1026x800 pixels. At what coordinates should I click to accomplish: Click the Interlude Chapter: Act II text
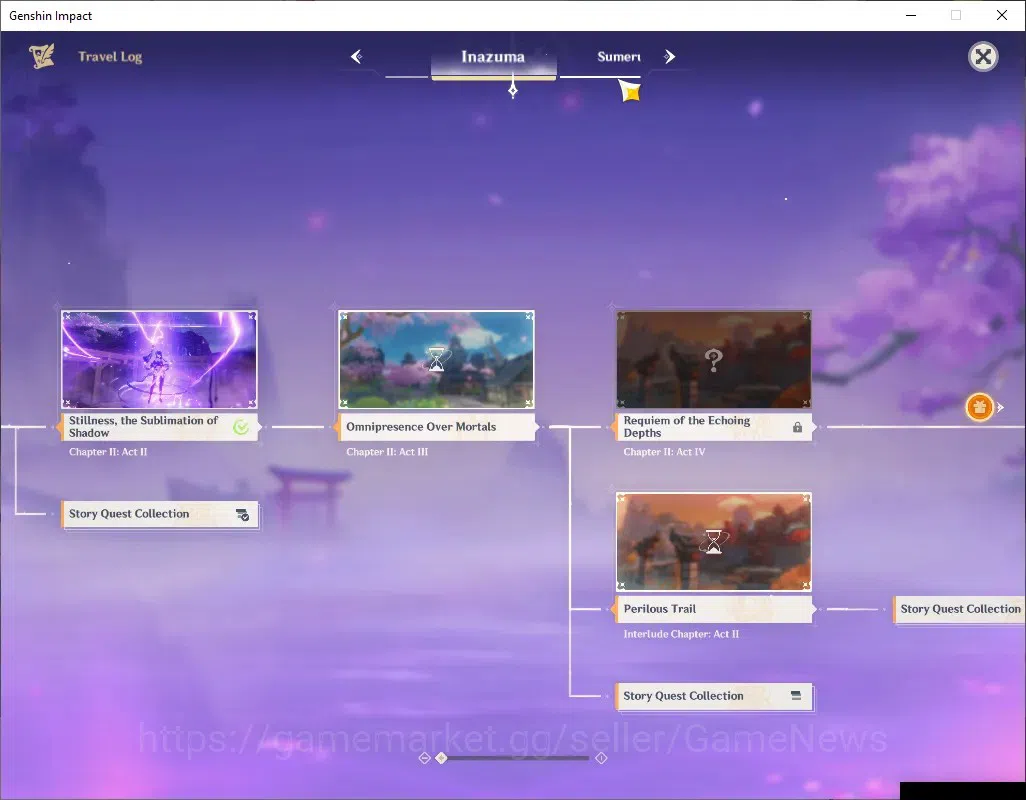(x=681, y=634)
